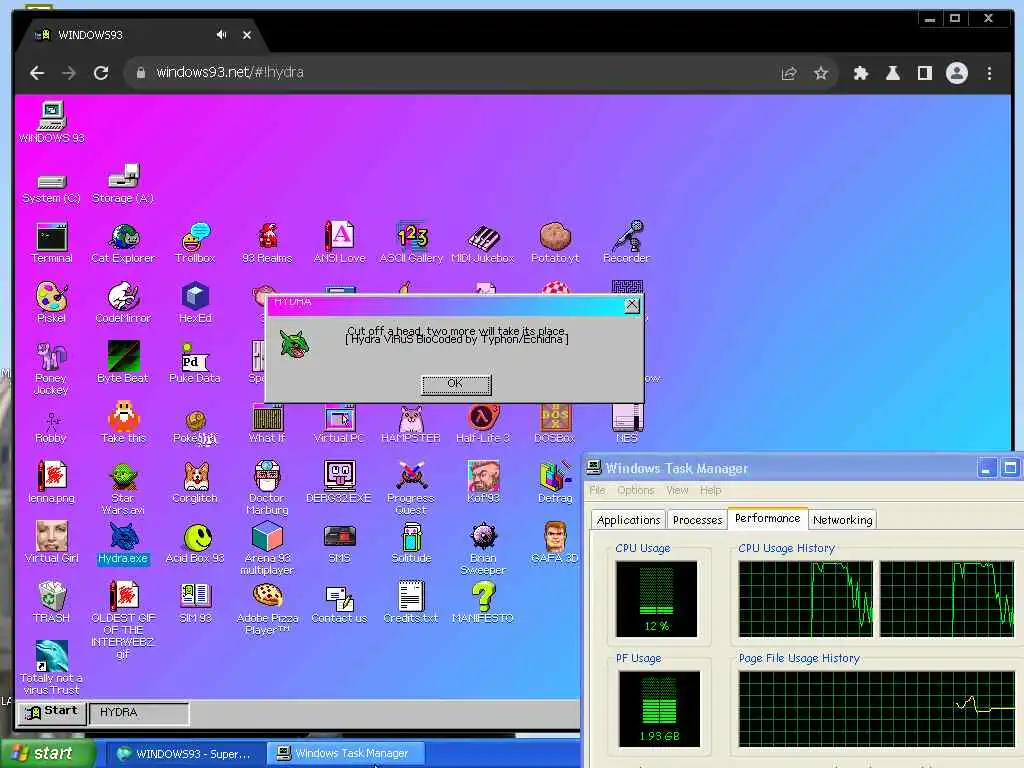Select the Performance tab in Task Manager
1024x768 pixels.
767,518
